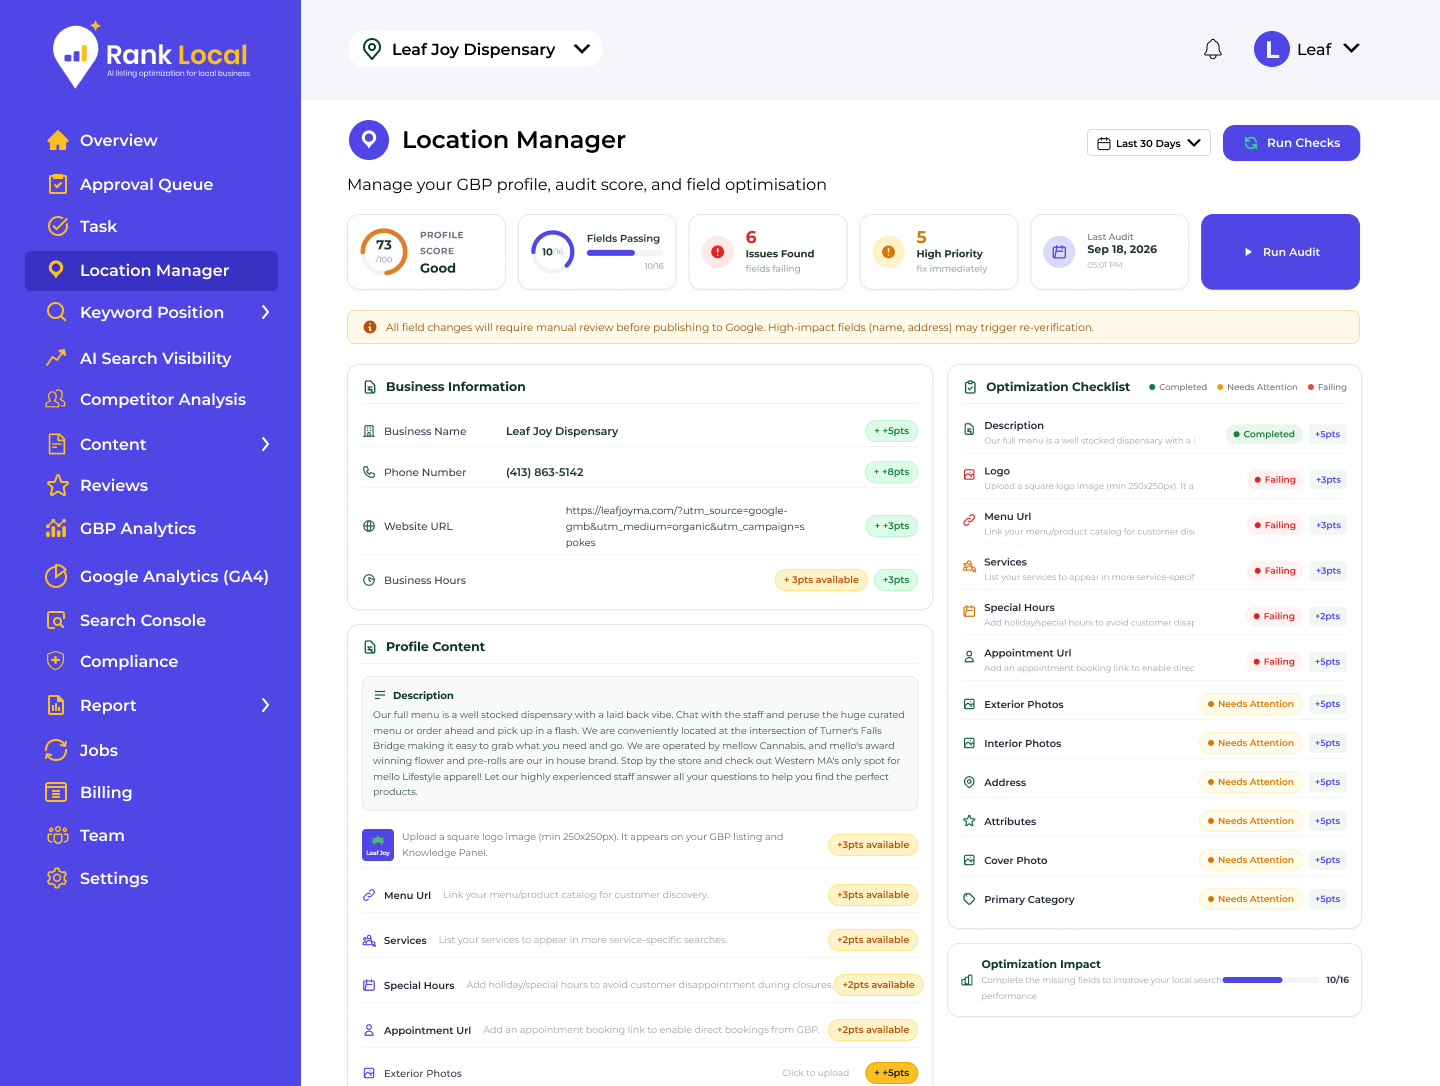Viewport: 1440px width, 1086px height.
Task: Click the Team group icon
Action: 58,835
